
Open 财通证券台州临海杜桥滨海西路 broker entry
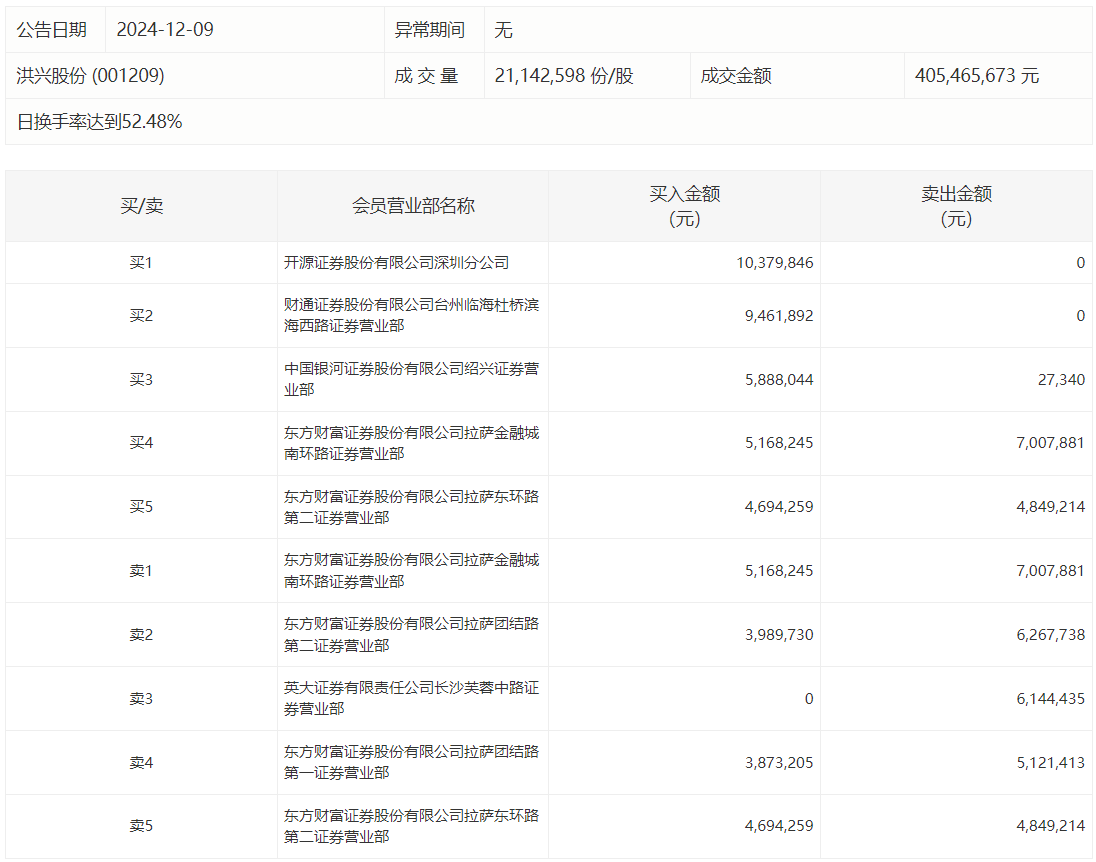pyautogui.click(x=411, y=315)
